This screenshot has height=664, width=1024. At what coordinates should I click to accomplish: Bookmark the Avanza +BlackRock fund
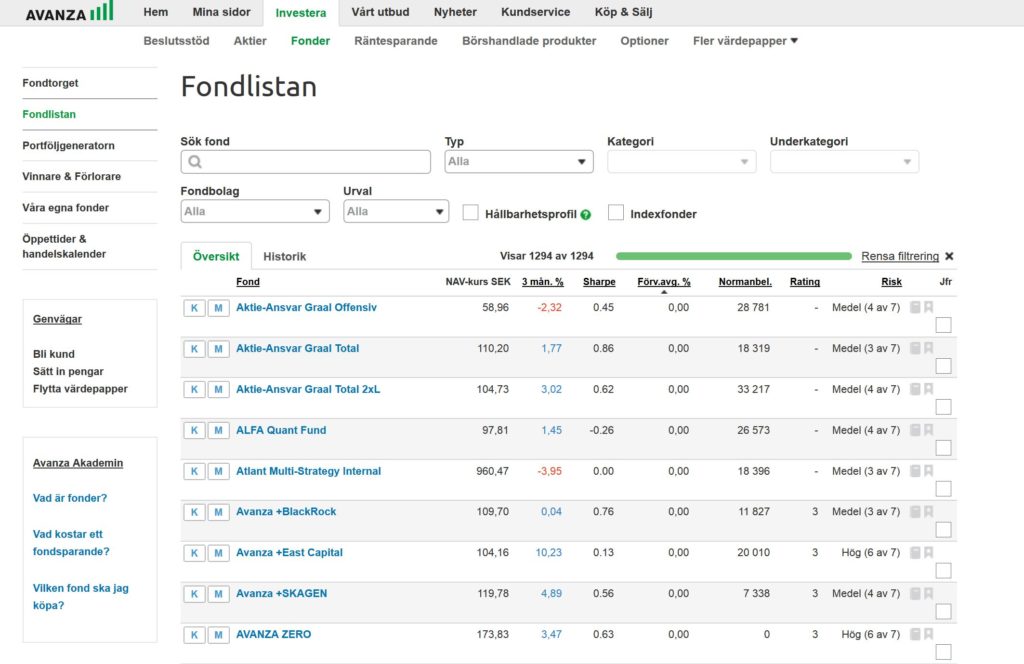(x=929, y=511)
